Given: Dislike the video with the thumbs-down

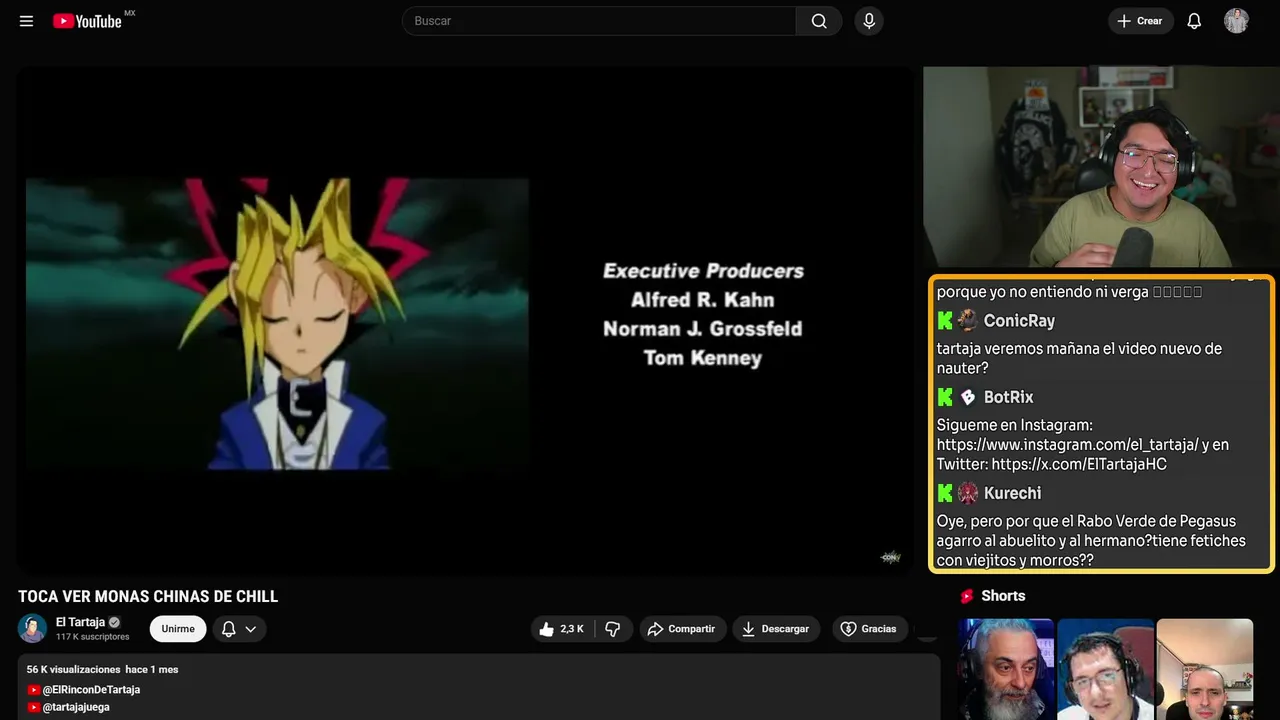Looking at the screenshot, I should click(x=613, y=629).
